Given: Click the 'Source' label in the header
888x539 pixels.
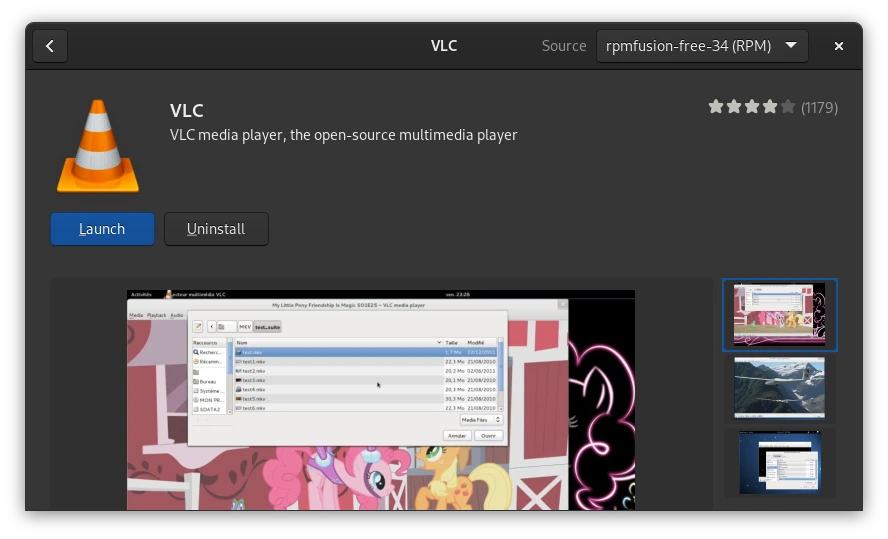Looking at the screenshot, I should [563, 46].
